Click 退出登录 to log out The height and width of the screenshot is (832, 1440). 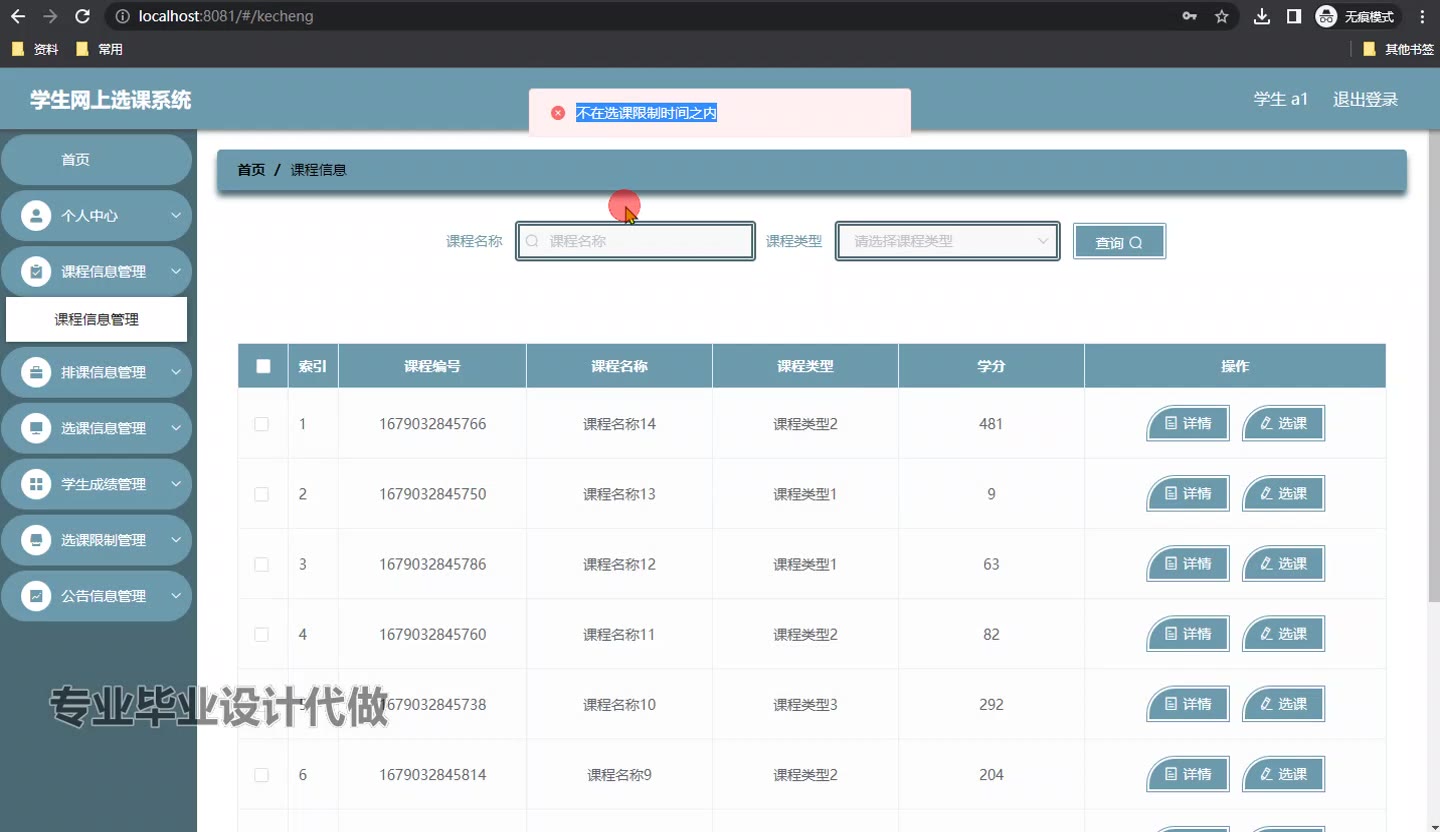click(1365, 99)
